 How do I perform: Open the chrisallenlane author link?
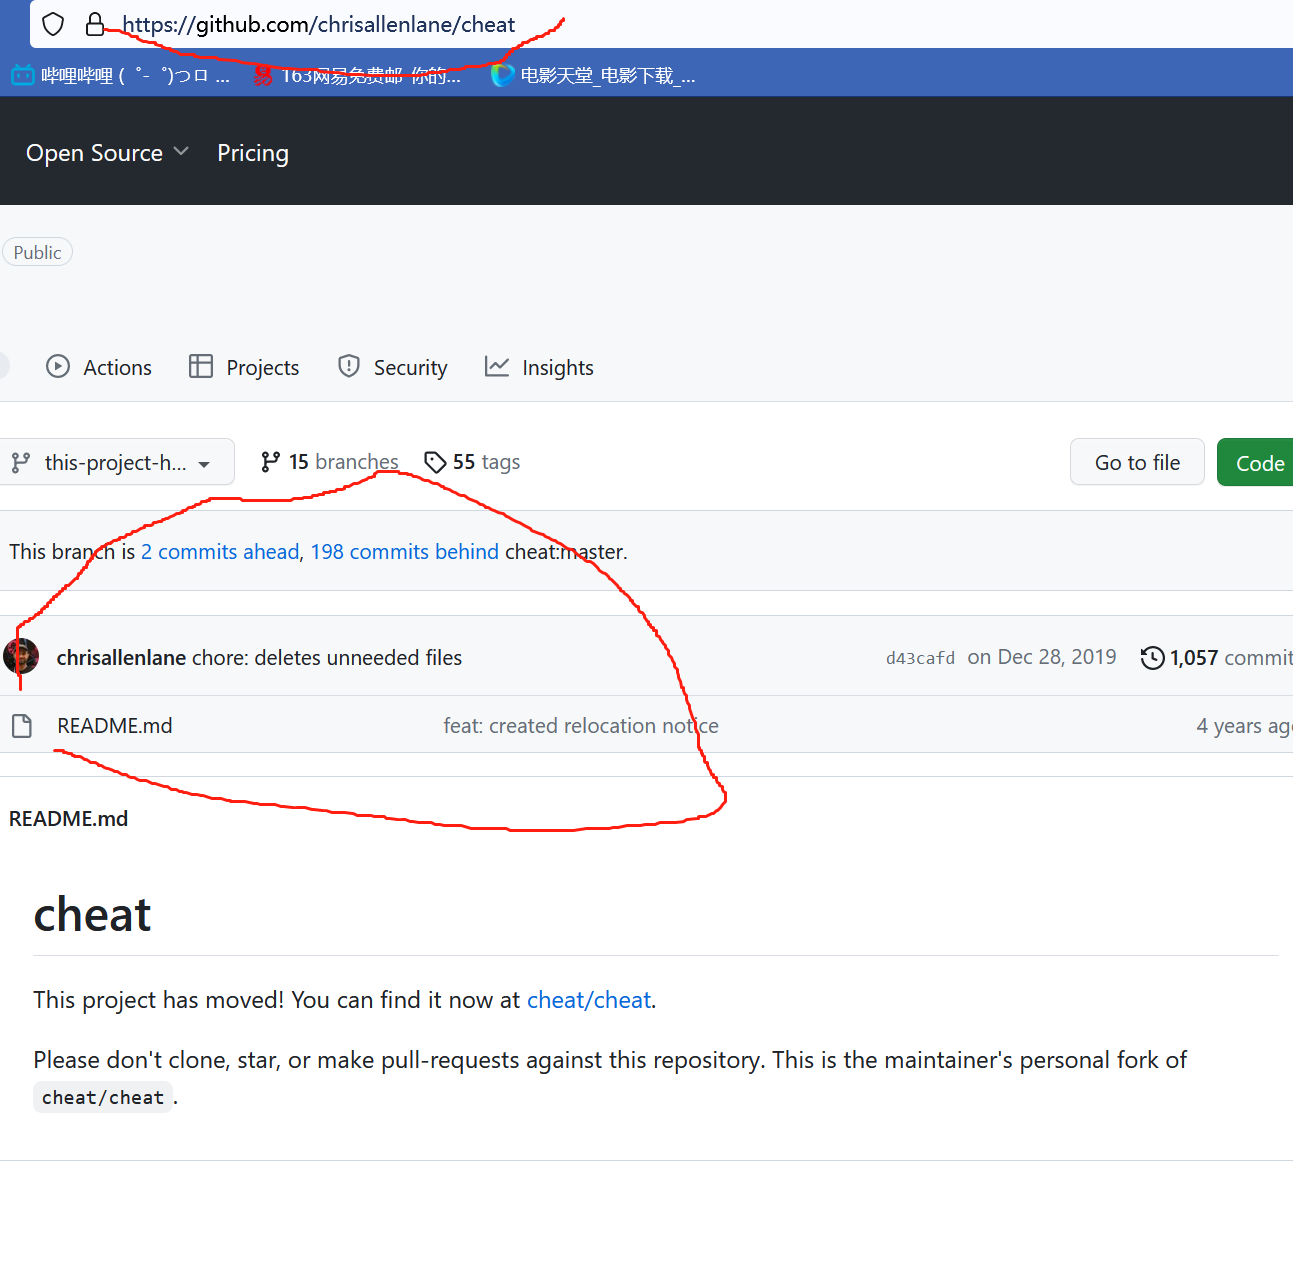click(x=121, y=658)
